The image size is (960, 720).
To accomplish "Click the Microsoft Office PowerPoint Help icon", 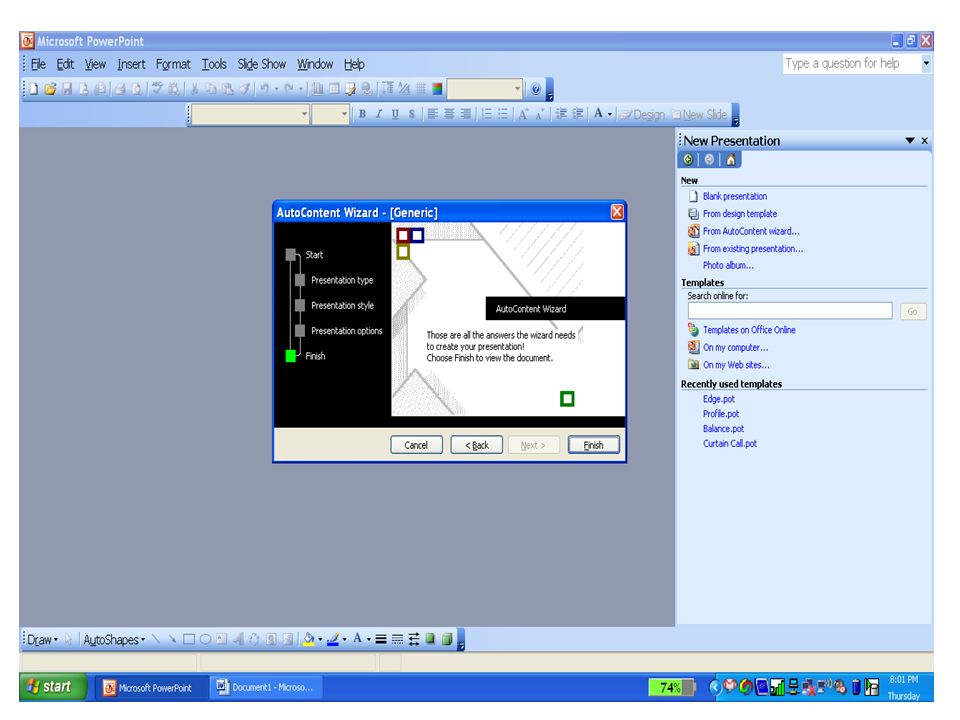I will [536, 89].
